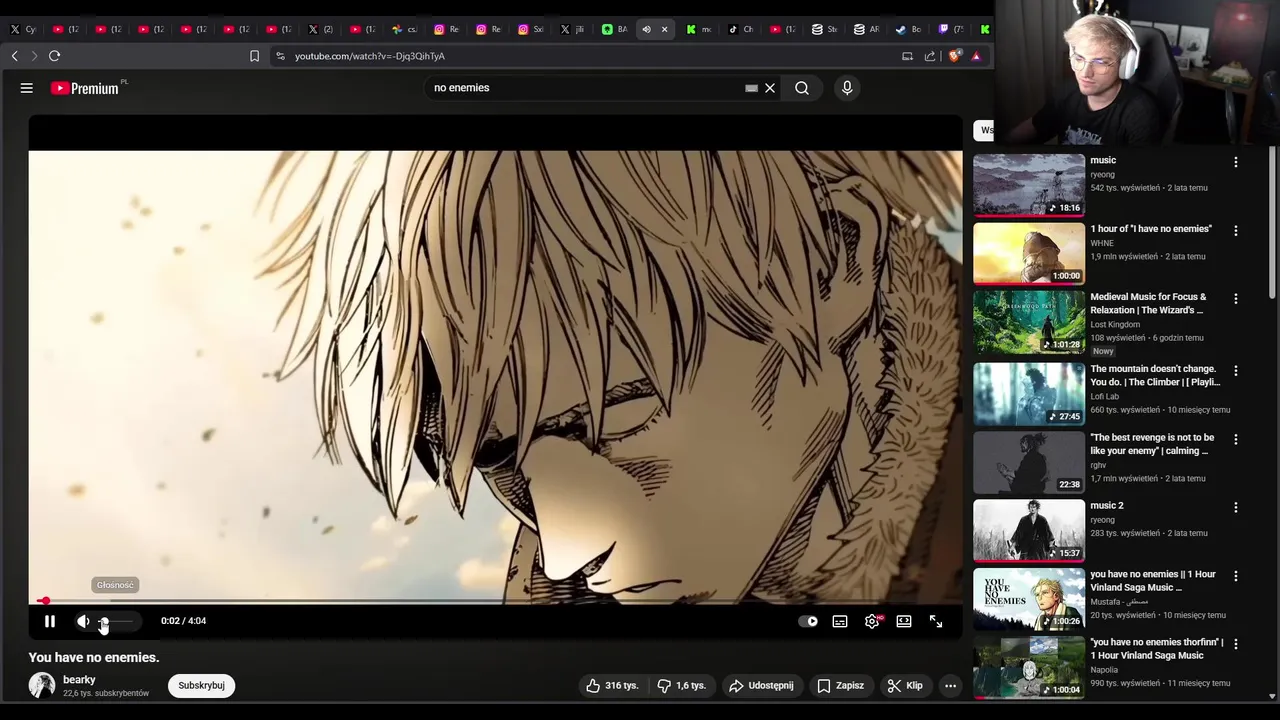Go back with the browser back arrow
1280x720 pixels.
click(x=14, y=56)
